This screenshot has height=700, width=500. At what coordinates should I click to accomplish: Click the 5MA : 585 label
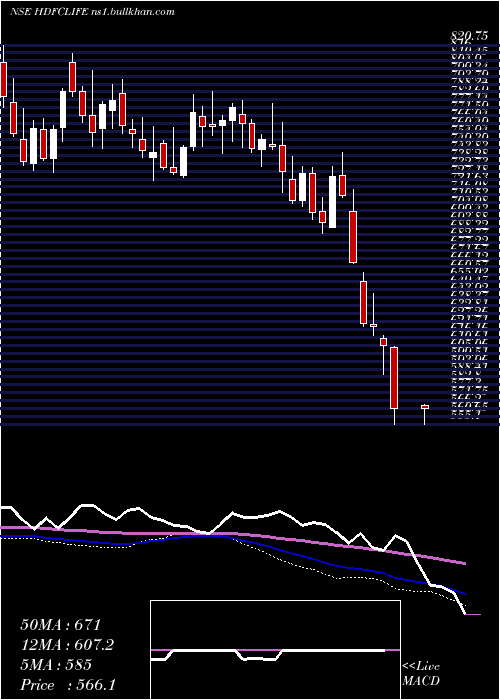56,665
